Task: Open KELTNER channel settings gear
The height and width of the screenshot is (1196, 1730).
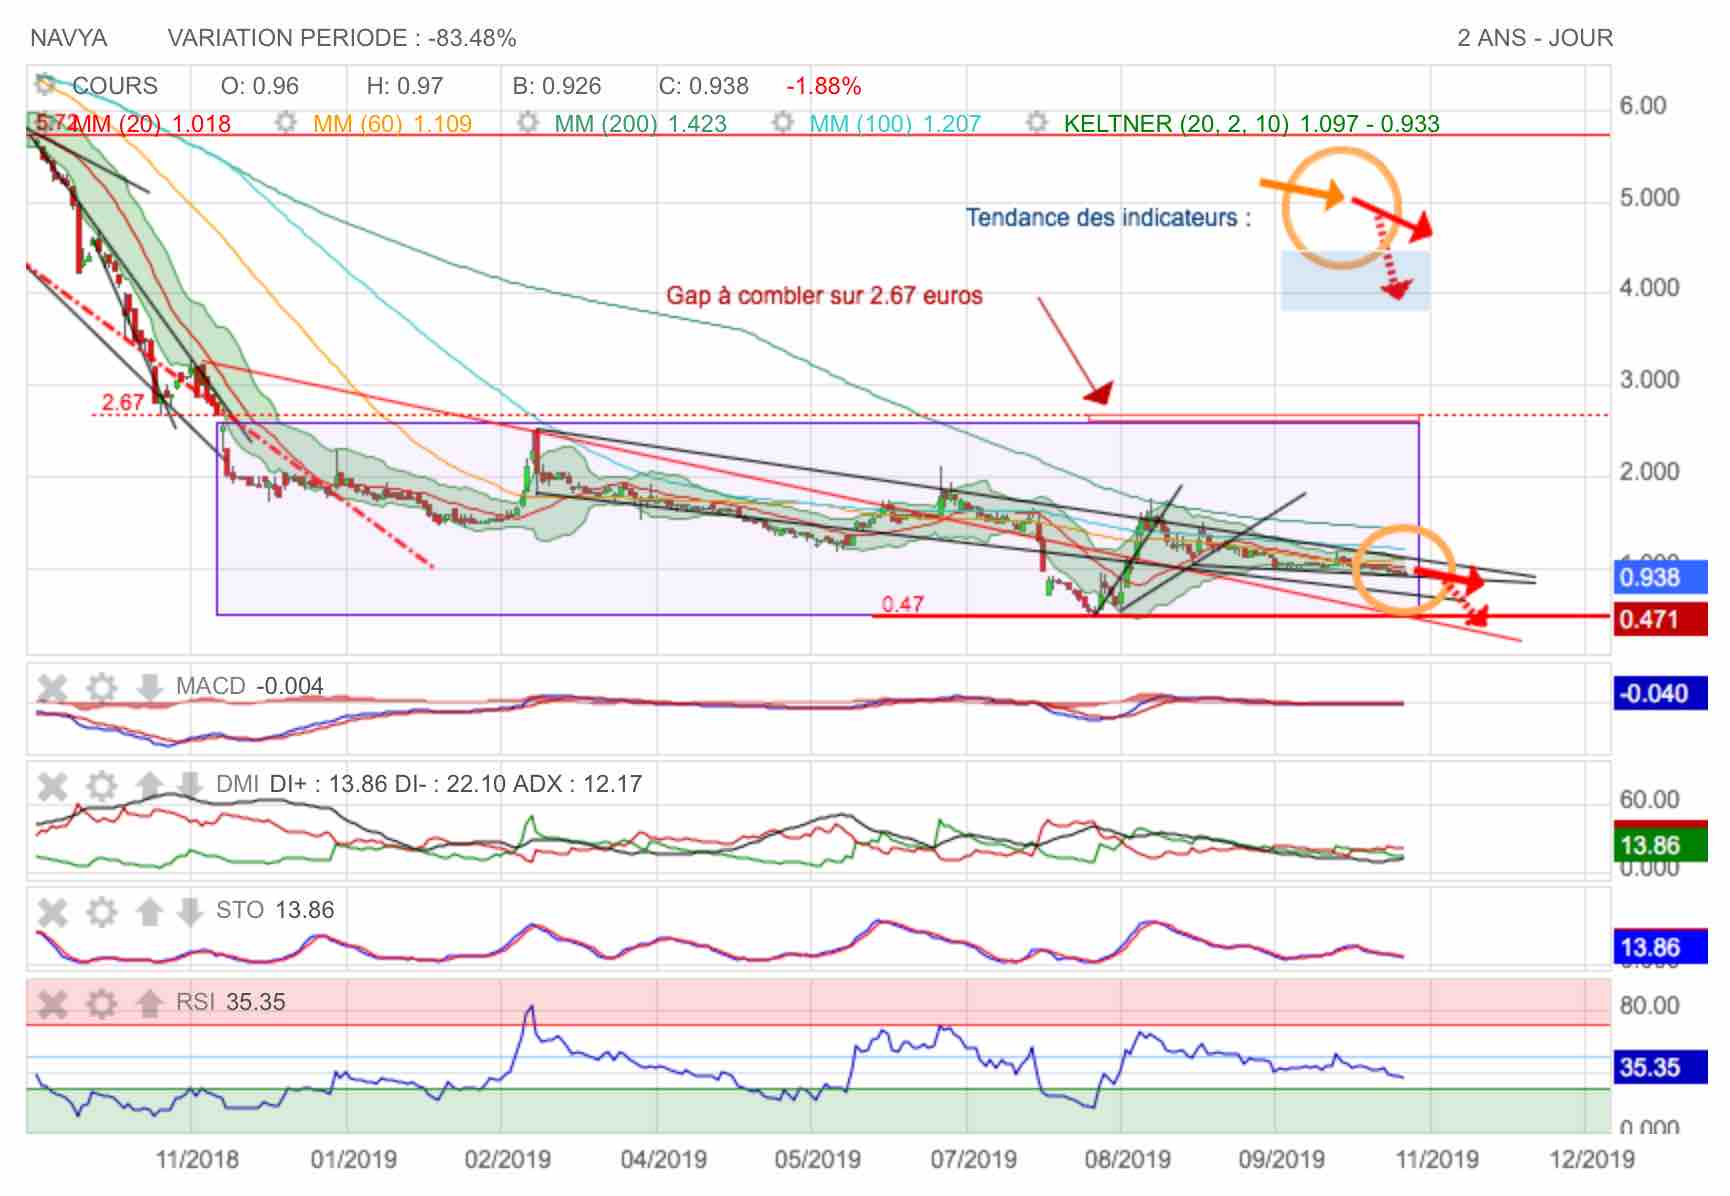Action: pyautogui.click(x=1037, y=123)
